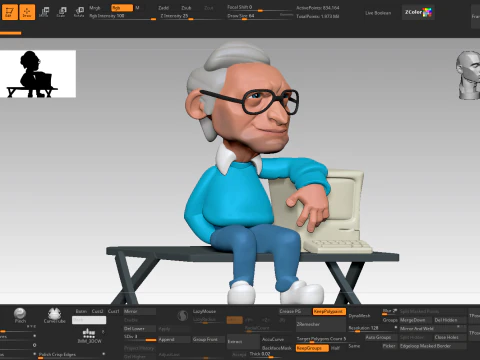Screen dimensions: 480x360
Task: Select the Move transform icon
Action: pyautogui.click(x=44, y=12)
